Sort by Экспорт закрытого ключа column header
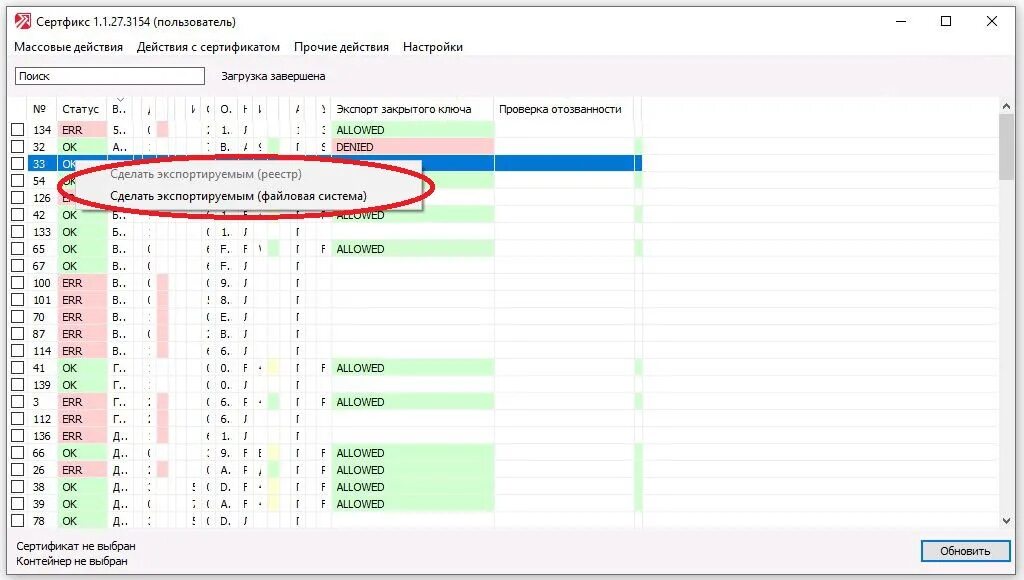 click(x=412, y=109)
